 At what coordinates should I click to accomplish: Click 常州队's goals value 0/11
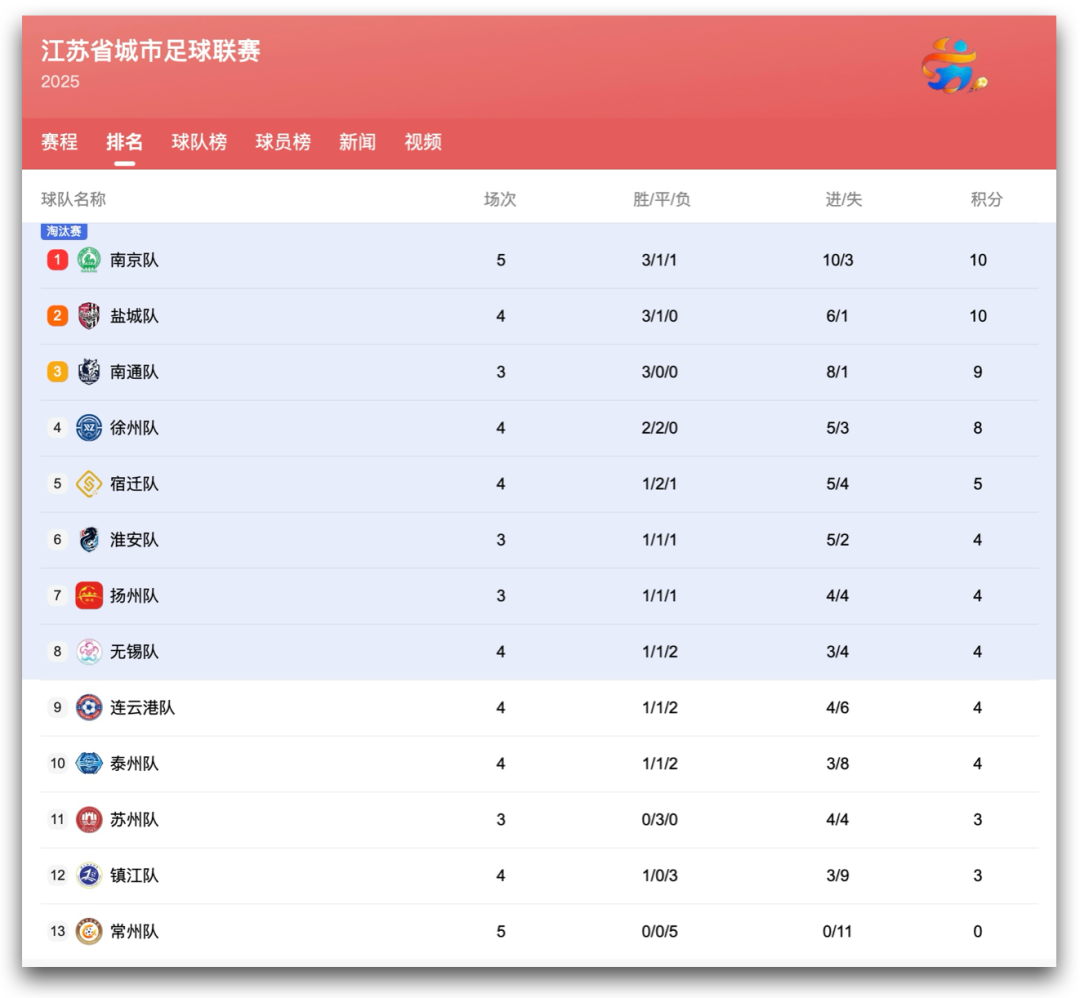(838, 931)
